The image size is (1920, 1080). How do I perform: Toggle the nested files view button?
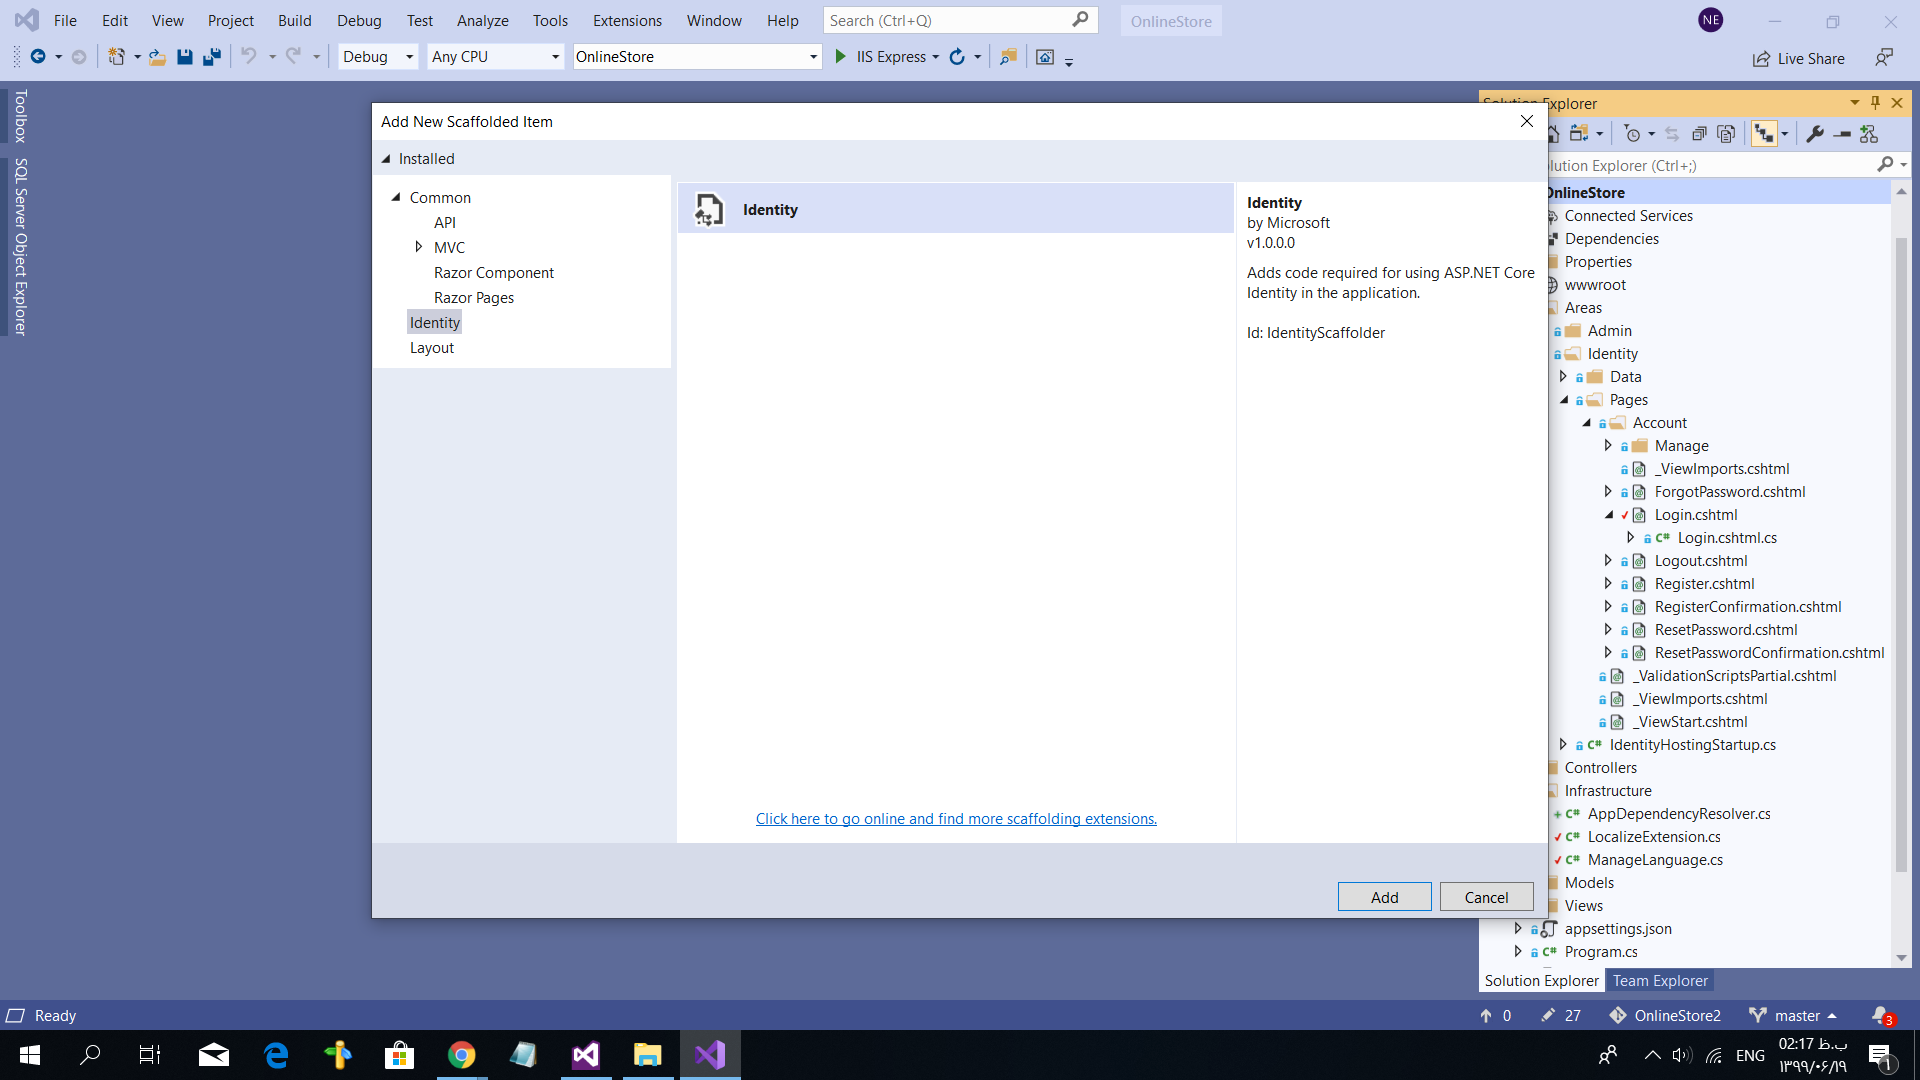click(x=1763, y=134)
